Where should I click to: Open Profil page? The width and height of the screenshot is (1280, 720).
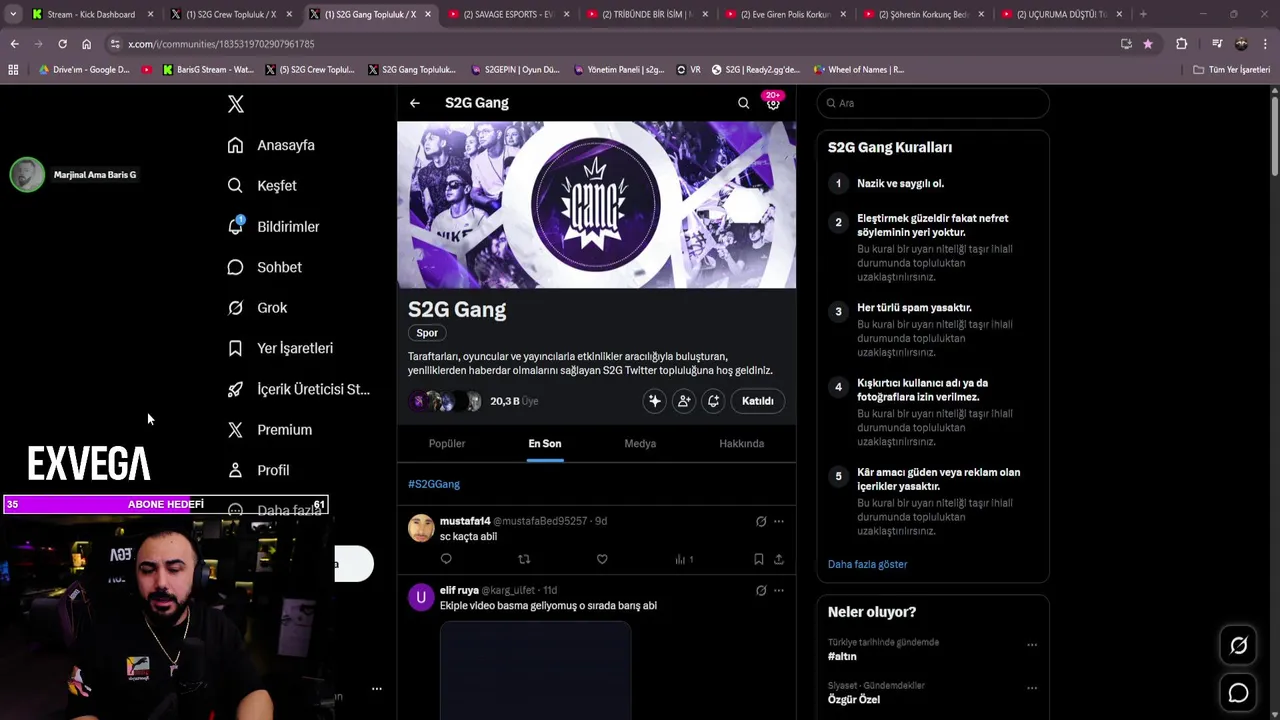point(258,470)
